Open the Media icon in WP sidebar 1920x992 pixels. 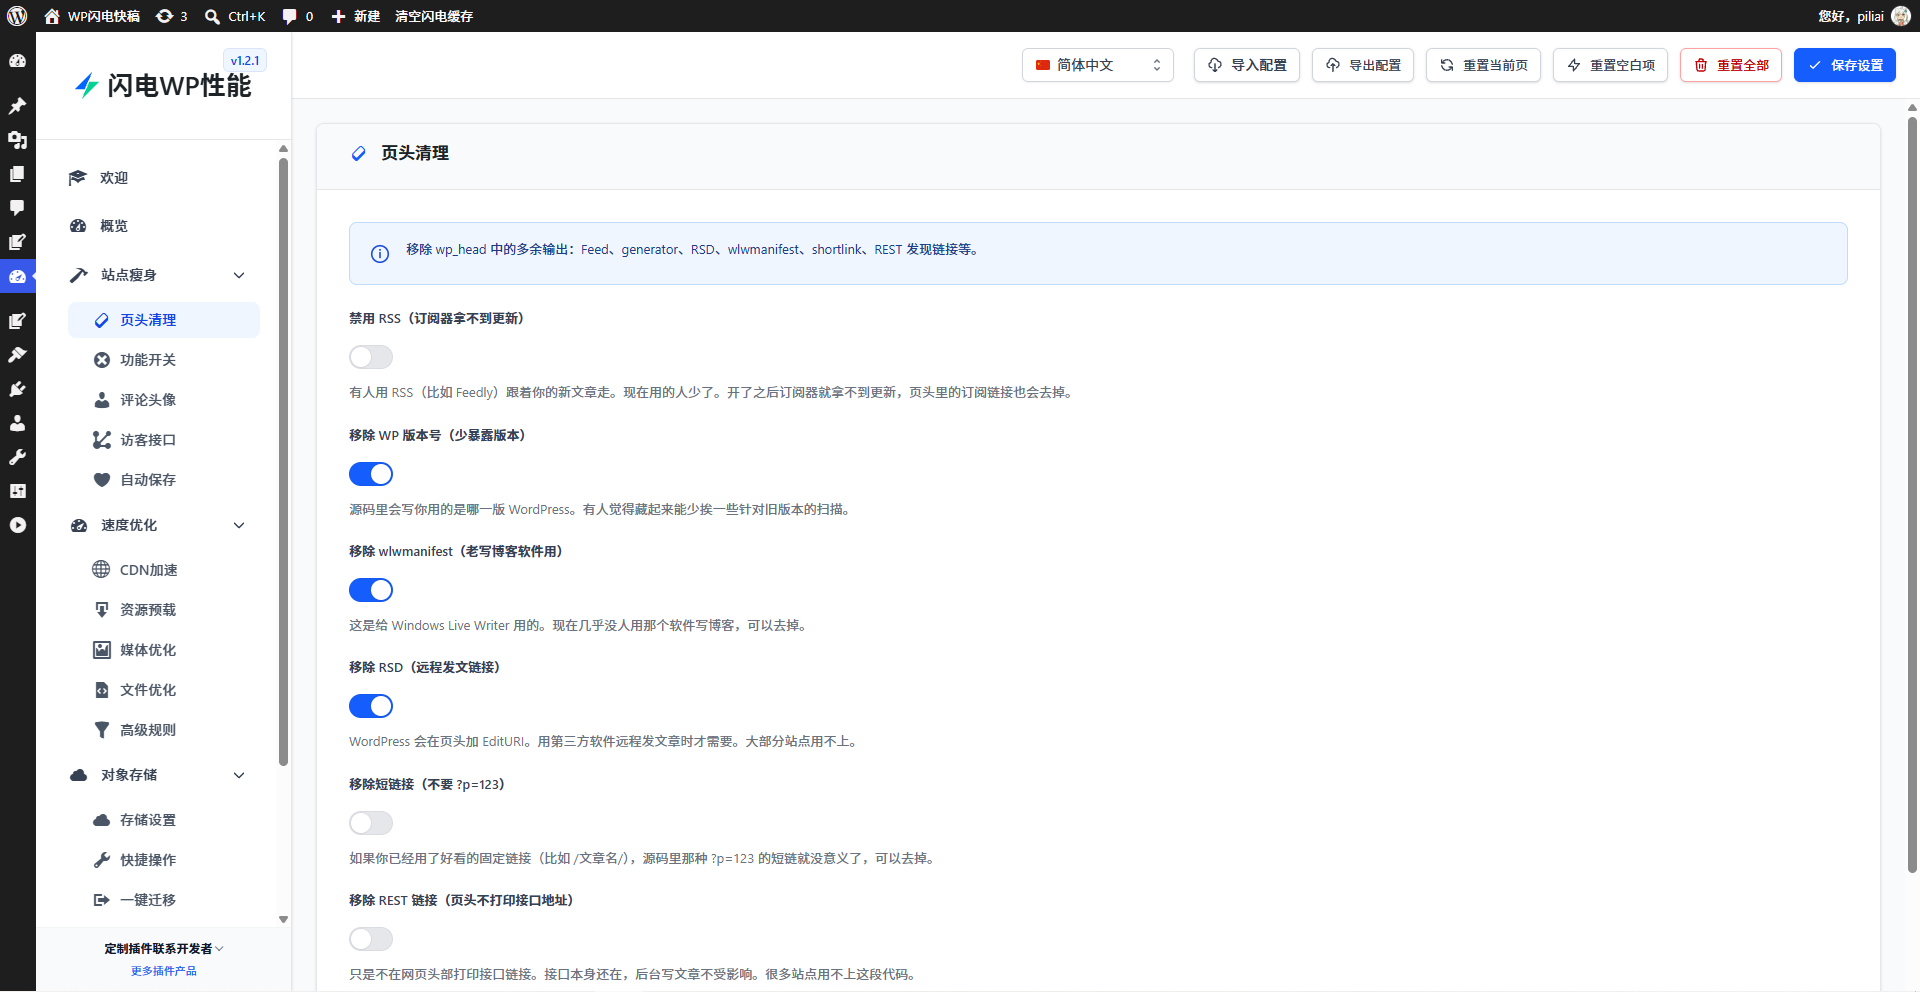click(17, 140)
